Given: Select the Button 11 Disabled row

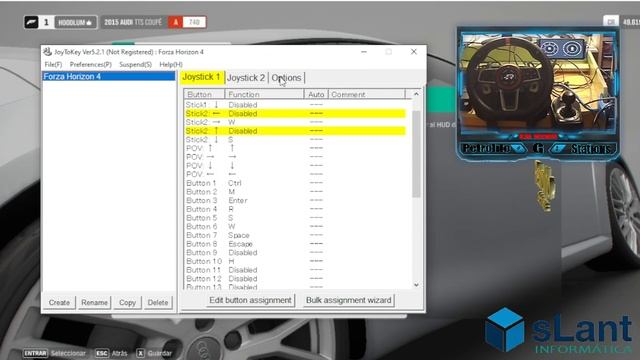Looking at the screenshot, I should pyautogui.click(x=295, y=270).
